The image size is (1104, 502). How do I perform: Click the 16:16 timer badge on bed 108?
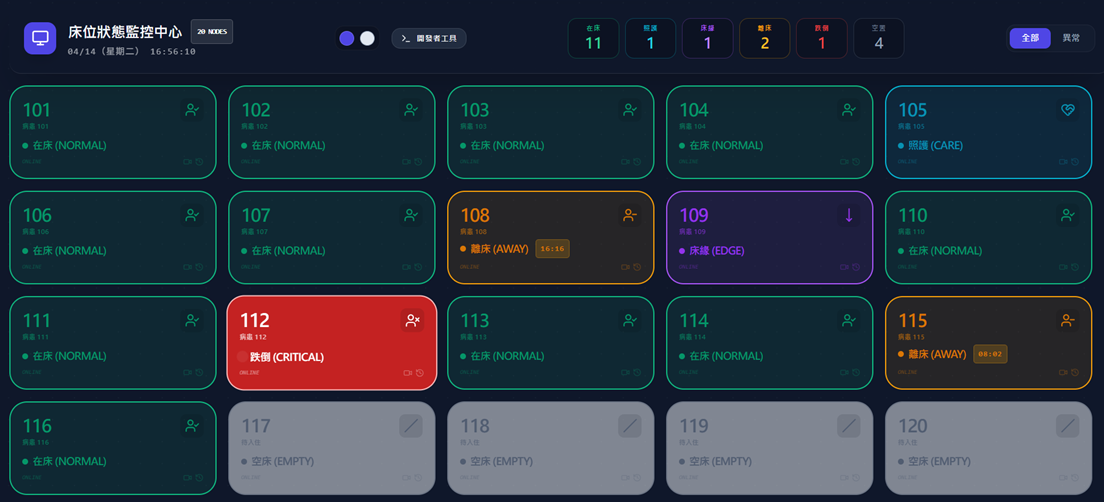point(553,249)
